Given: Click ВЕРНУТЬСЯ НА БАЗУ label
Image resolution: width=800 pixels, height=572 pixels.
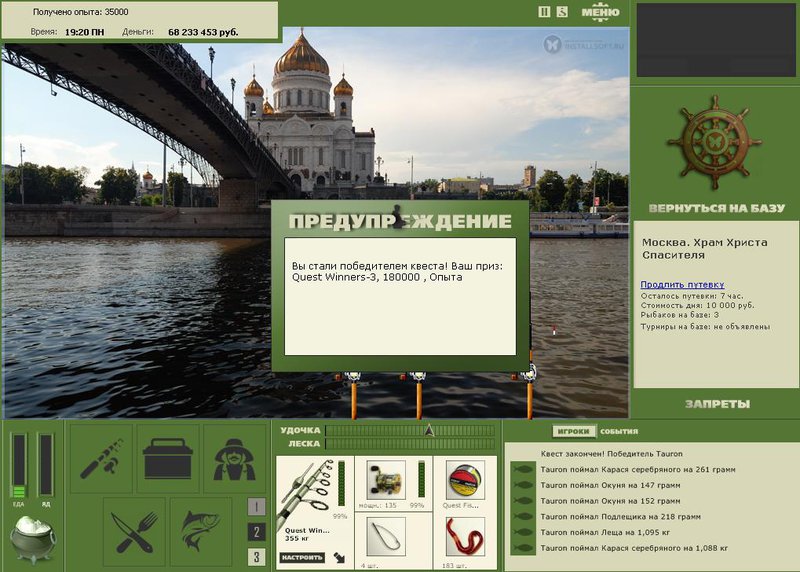Looking at the screenshot, I should 716,208.
